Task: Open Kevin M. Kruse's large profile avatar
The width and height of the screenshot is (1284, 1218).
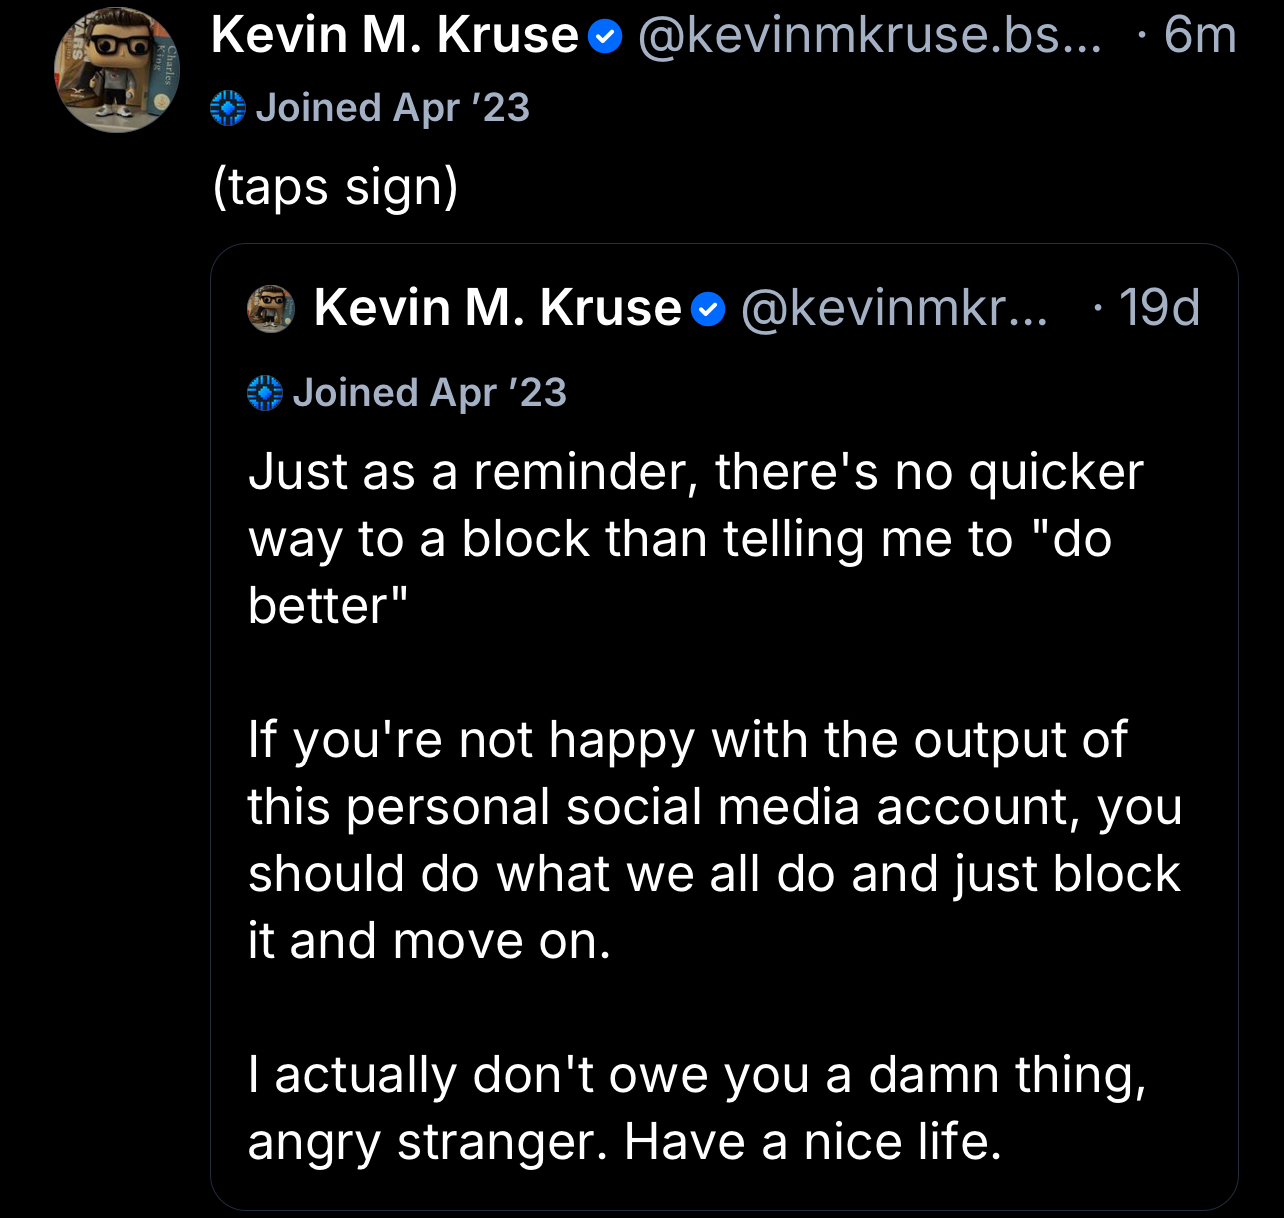Action: 117,71
